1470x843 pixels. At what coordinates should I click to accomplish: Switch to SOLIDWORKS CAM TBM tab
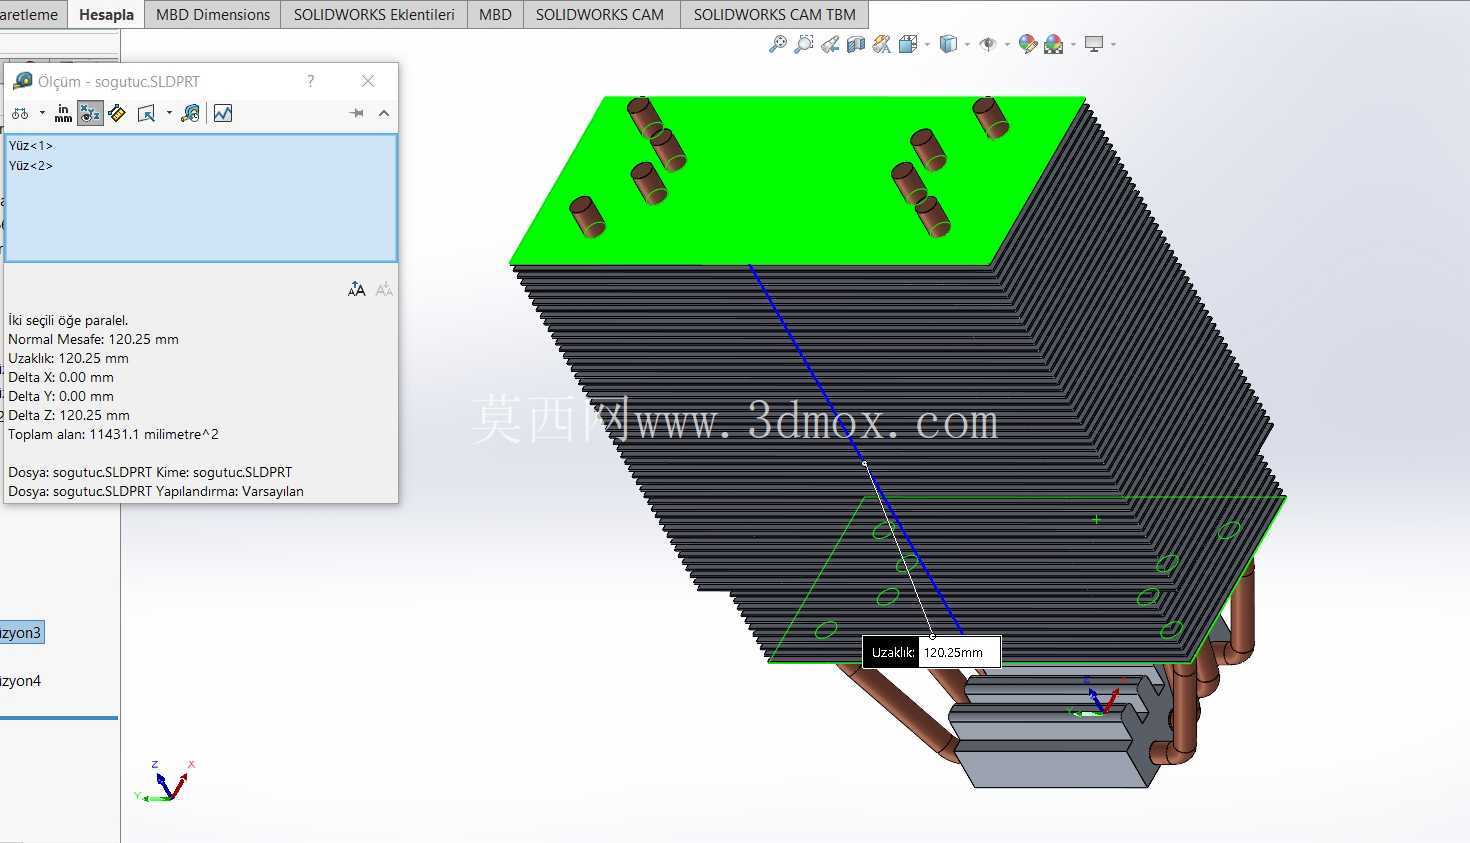(775, 15)
